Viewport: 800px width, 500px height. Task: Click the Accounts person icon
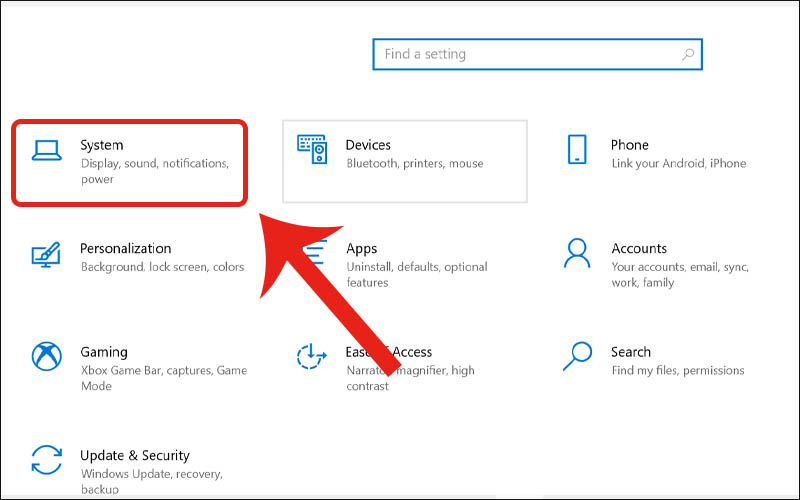(577, 253)
